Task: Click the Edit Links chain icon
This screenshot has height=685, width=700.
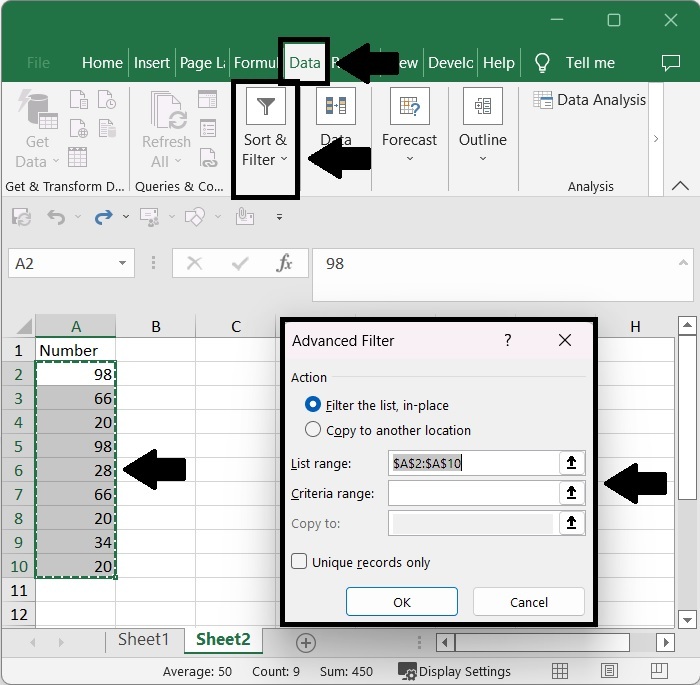Action: (208, 158)
